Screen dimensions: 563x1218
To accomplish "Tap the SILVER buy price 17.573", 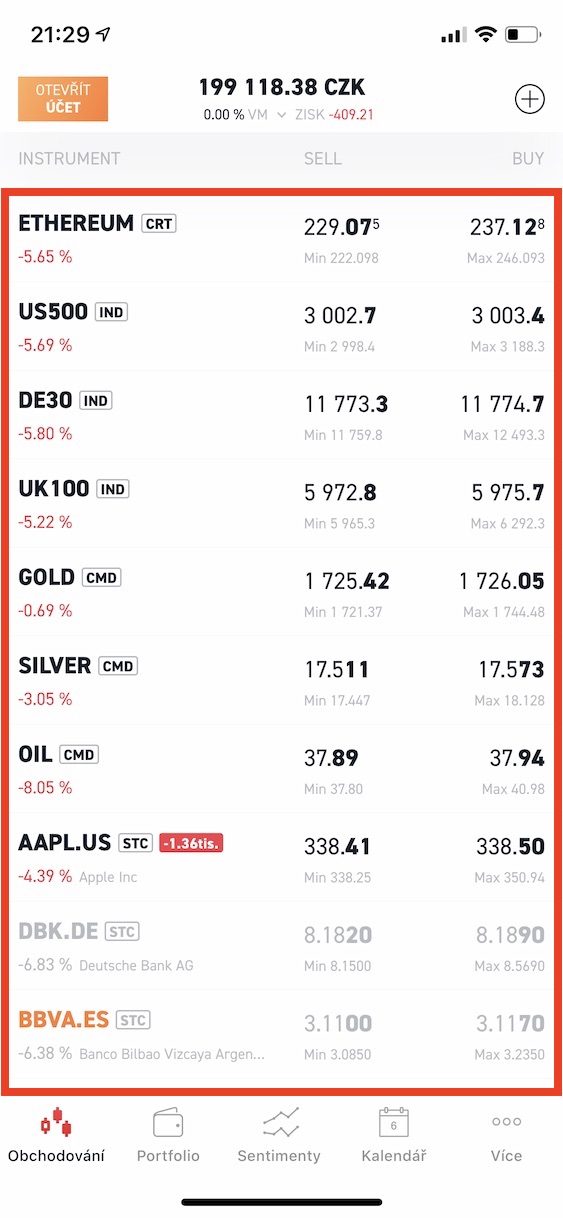I will [511, 670].
